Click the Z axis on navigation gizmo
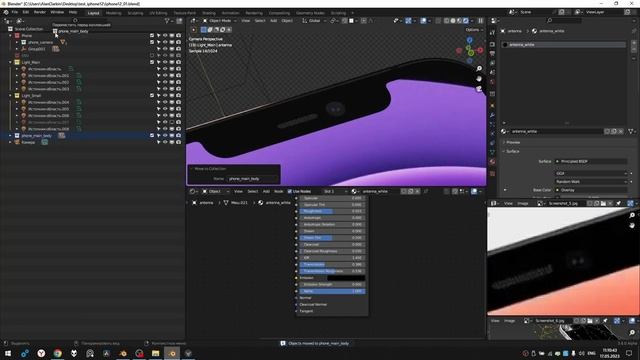Viewport: 640px width, 360px height. coord(469,40)
